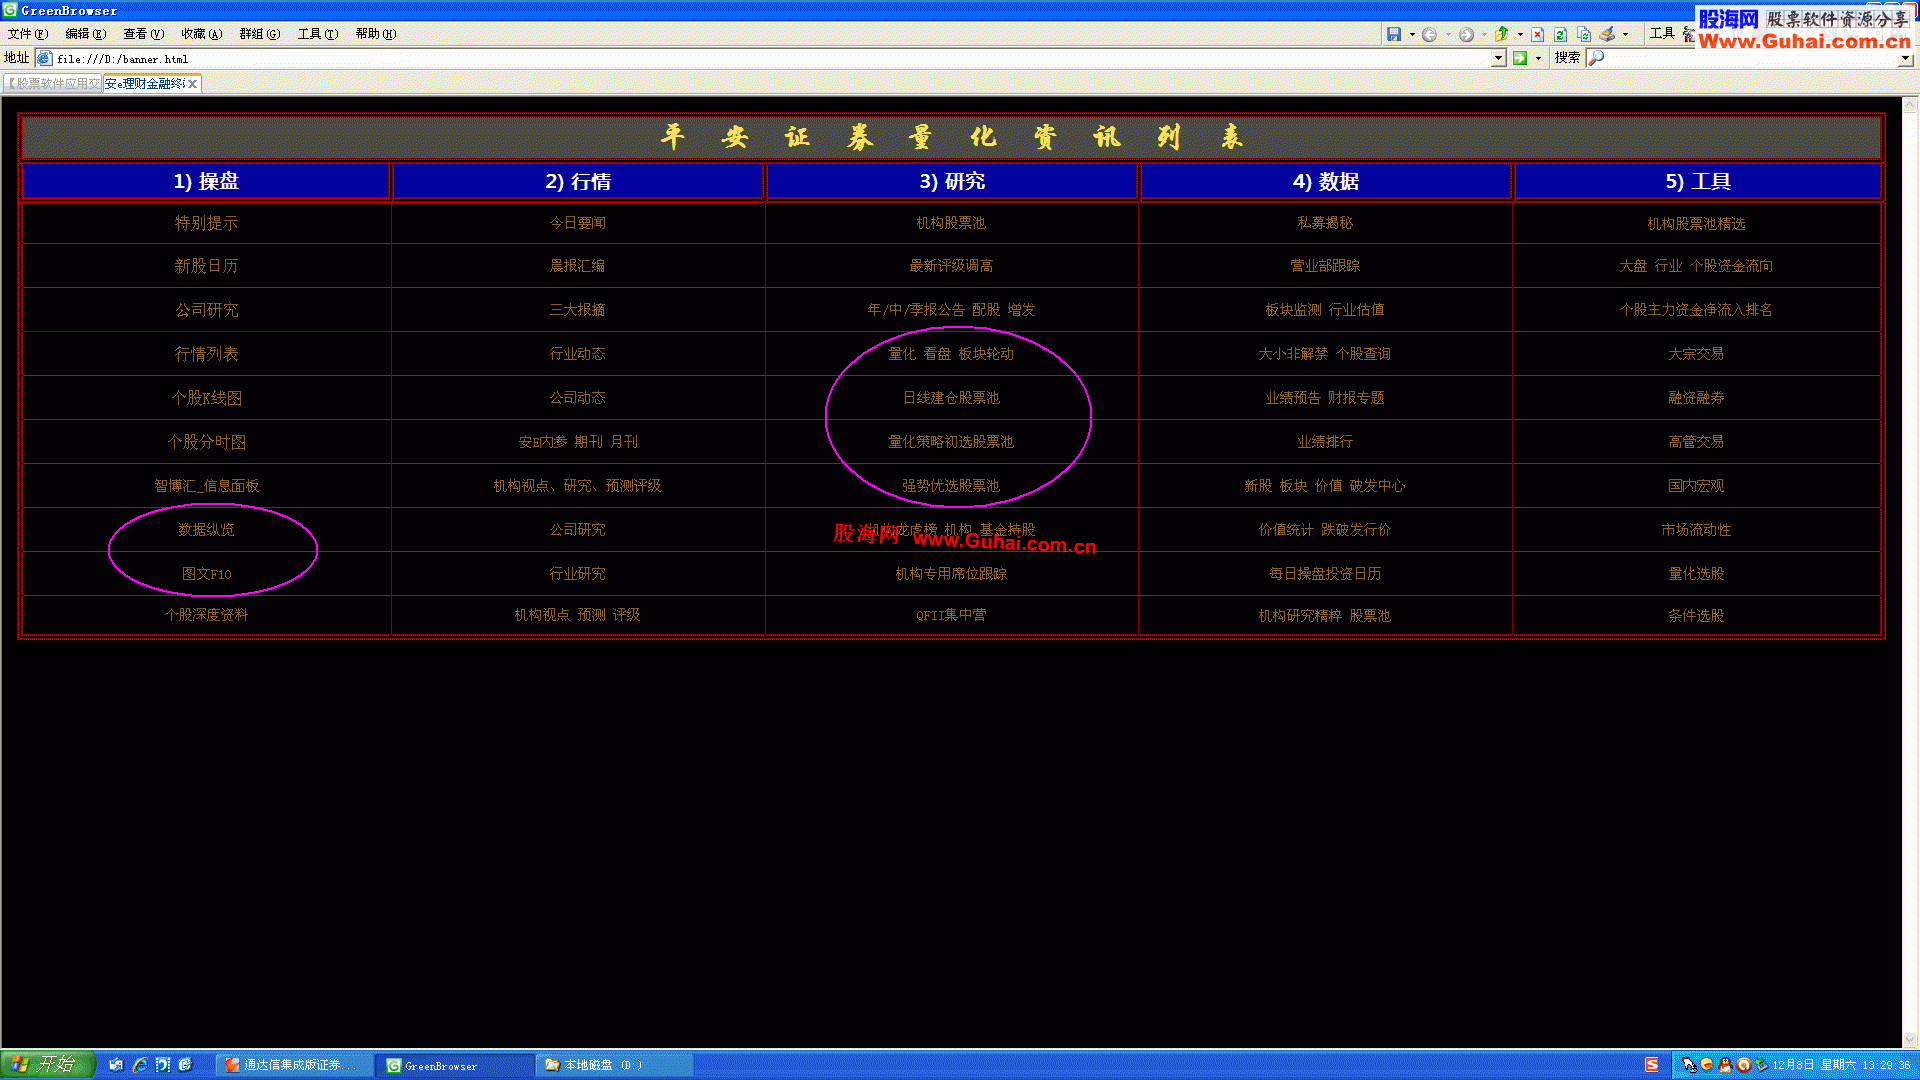
Task: Launch Internet Explorer from quick launch
Action: pos(139,1065)
